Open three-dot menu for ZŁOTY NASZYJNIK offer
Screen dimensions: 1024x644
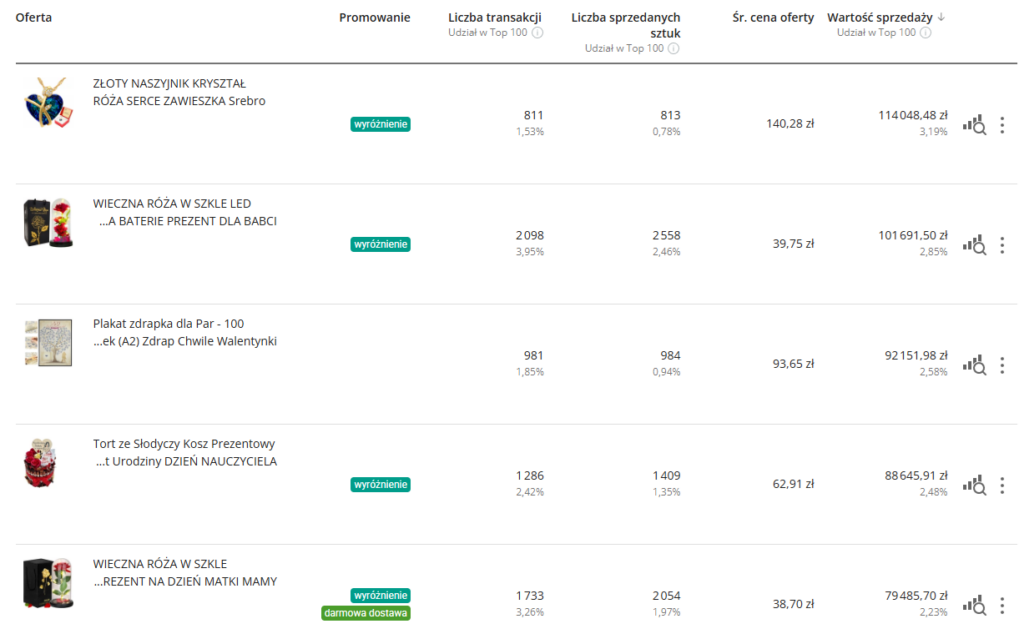coord(1002,125)
